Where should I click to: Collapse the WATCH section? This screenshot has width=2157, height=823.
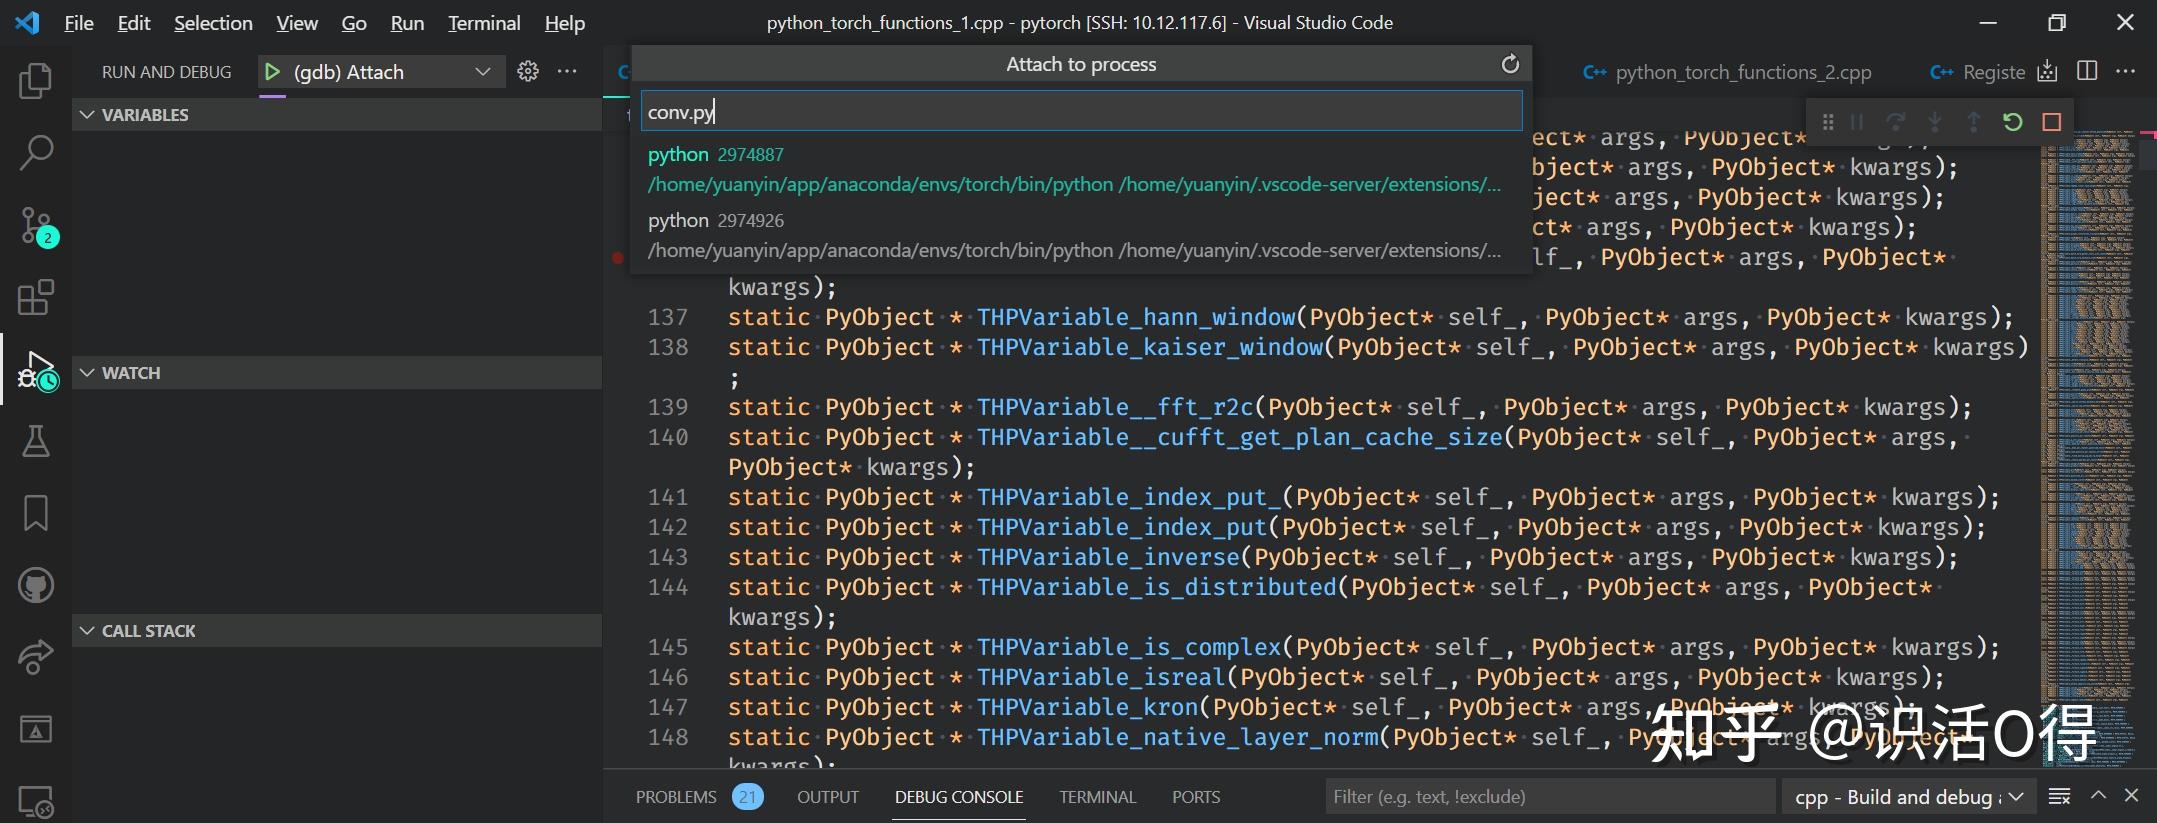(x=88, y=373)
